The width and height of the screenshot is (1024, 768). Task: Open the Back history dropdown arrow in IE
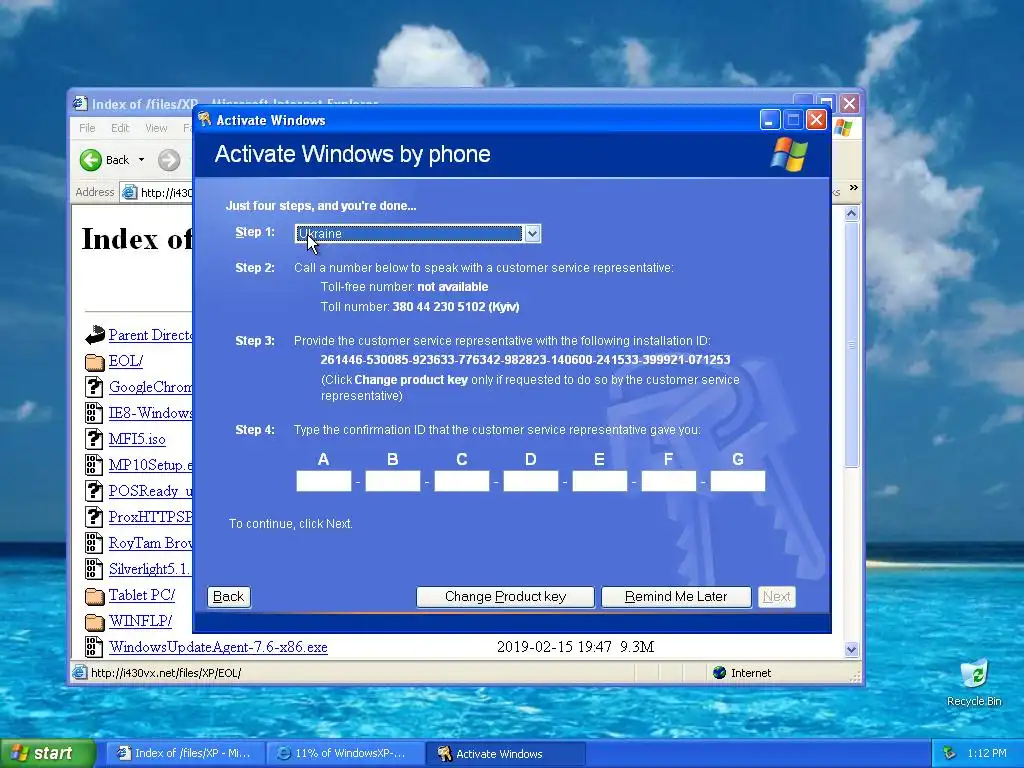(x=141, y=160)
